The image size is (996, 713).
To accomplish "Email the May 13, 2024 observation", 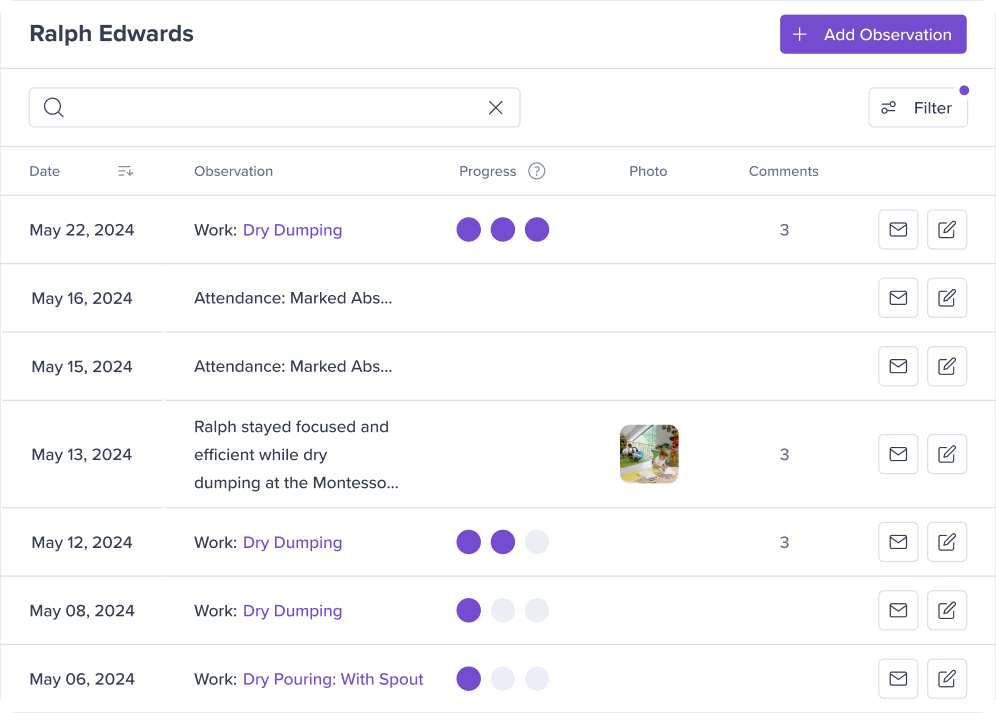I will point(898,454).
